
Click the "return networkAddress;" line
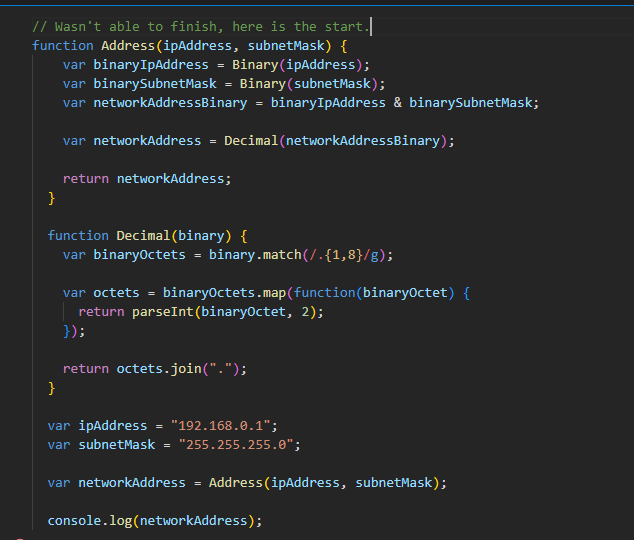(x=147, y=179)
